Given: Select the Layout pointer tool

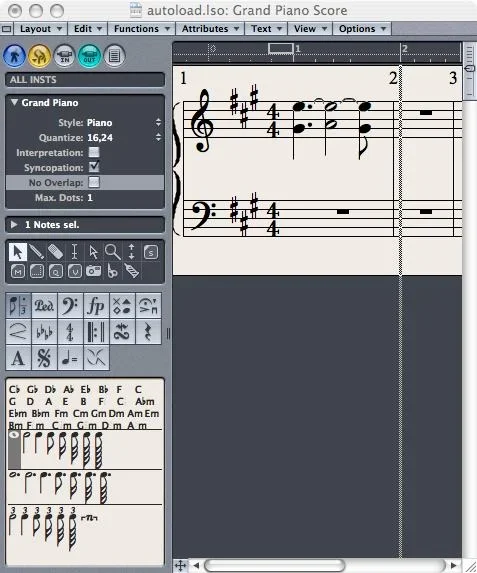Looking at the screenshot, I should (x=94, y=252).
